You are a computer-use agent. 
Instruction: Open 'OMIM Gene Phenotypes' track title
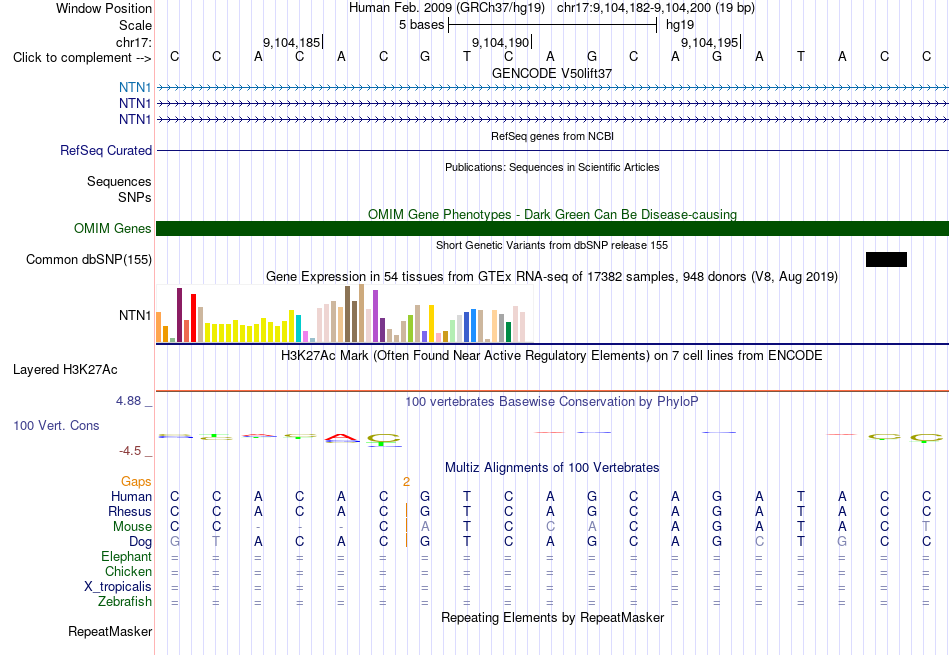click(x=553, y=214)
